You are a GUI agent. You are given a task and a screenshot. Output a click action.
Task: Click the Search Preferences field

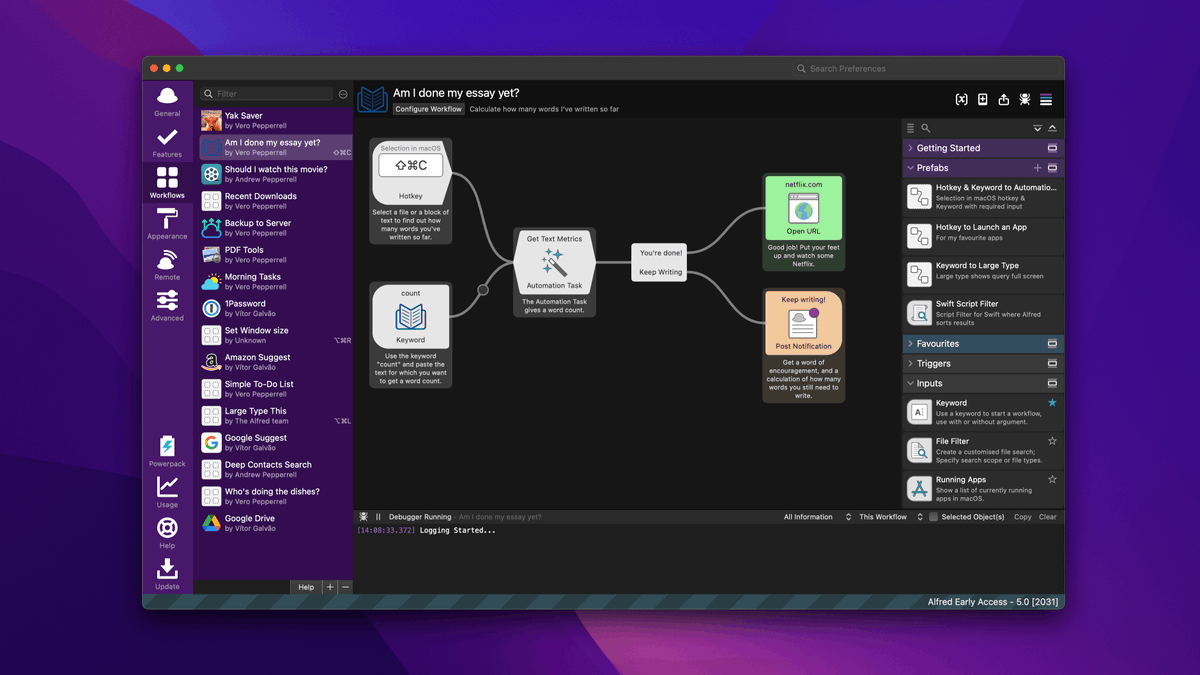click(x=925, y=68)
